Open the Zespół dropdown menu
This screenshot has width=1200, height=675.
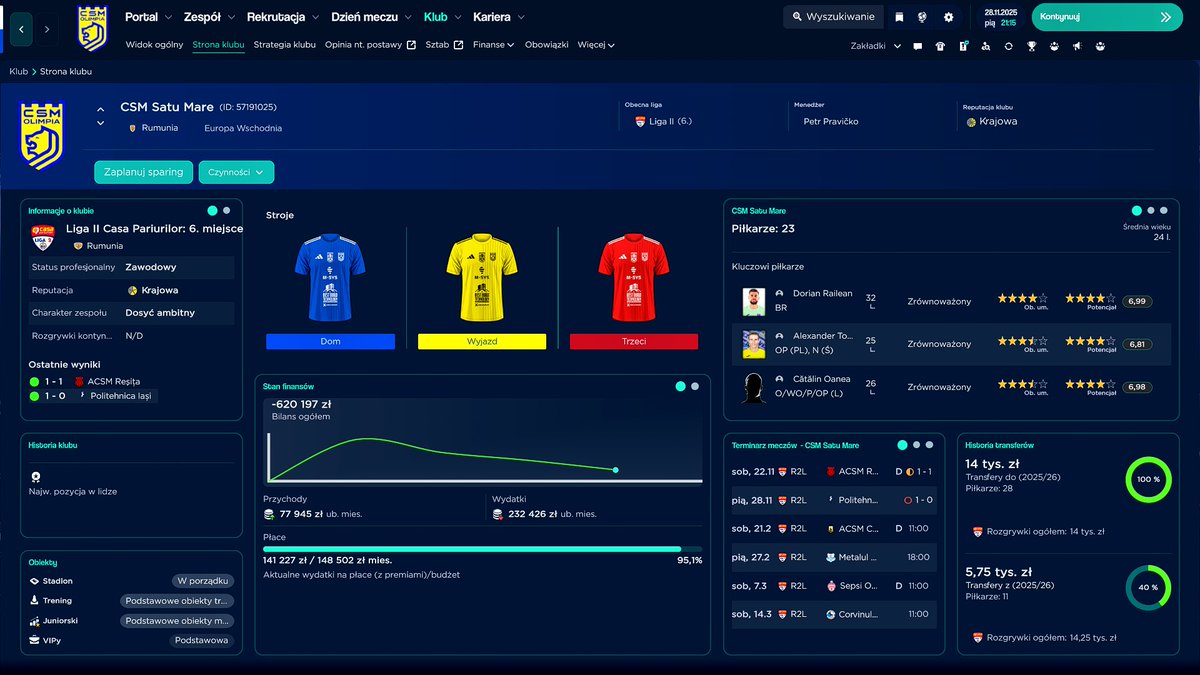pos(210,17)
